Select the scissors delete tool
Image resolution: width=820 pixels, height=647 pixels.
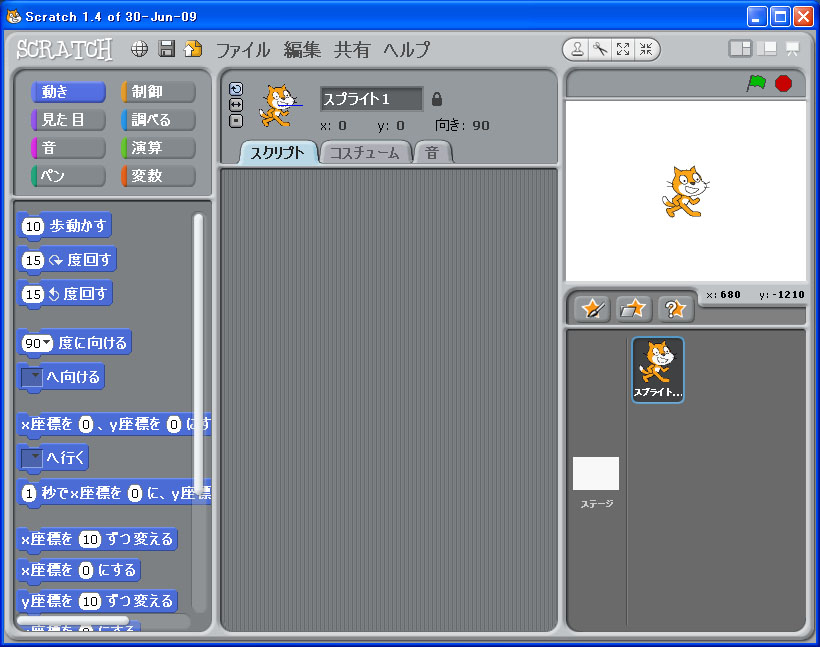pos(600,50)
